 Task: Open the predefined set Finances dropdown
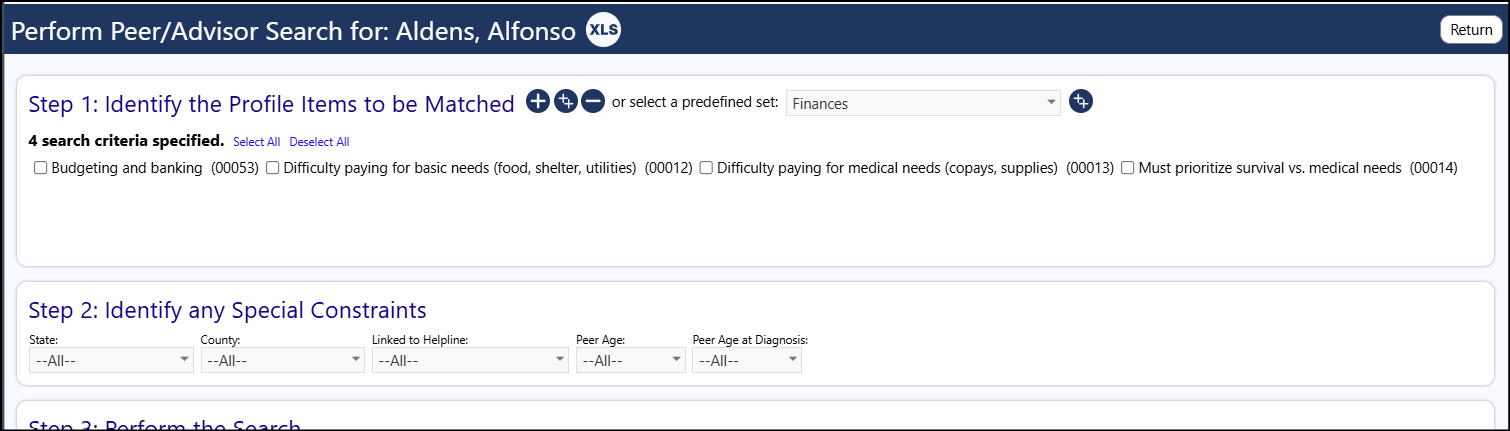(923, 102)
